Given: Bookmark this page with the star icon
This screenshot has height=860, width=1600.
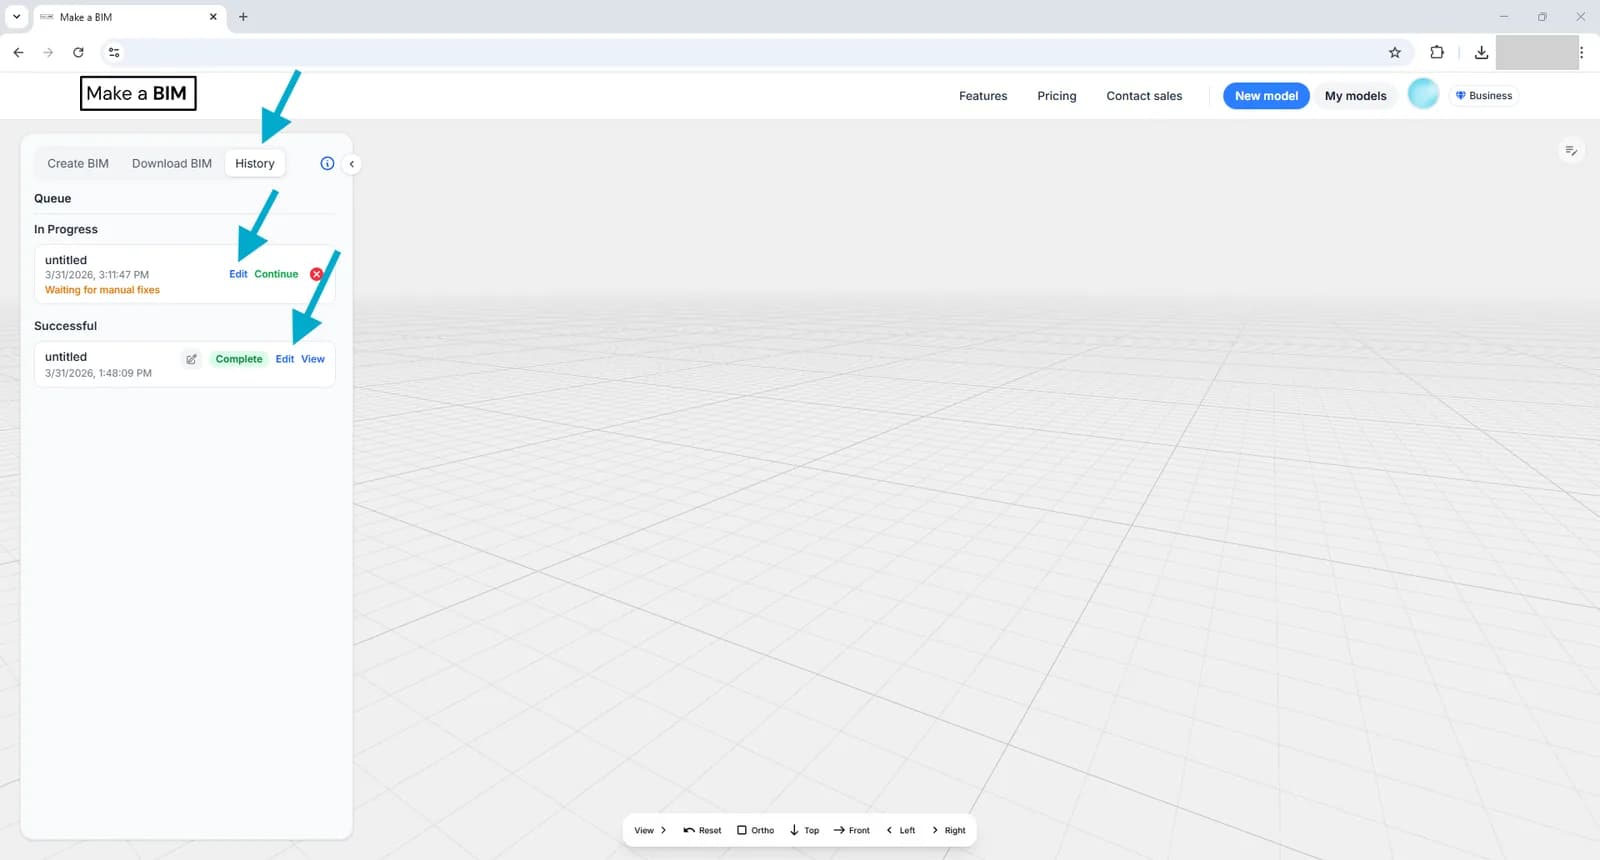Looking at the screenshot, I should point(1394,52).
